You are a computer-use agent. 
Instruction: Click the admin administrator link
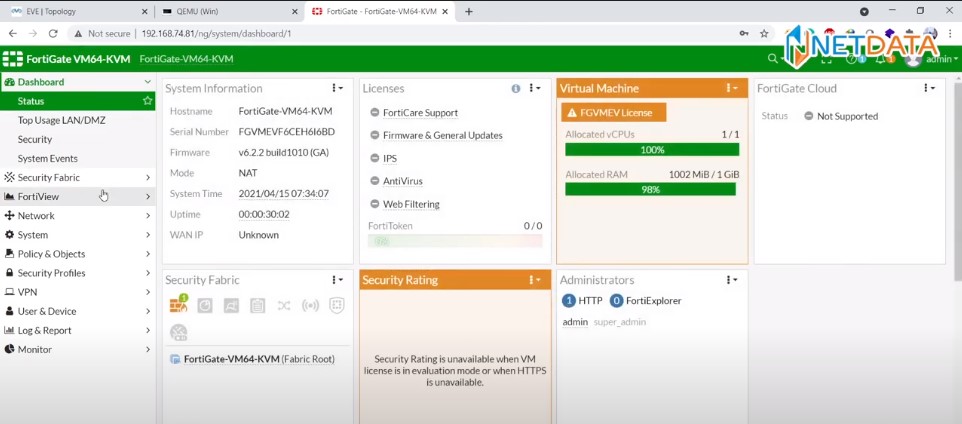[575, 322]
